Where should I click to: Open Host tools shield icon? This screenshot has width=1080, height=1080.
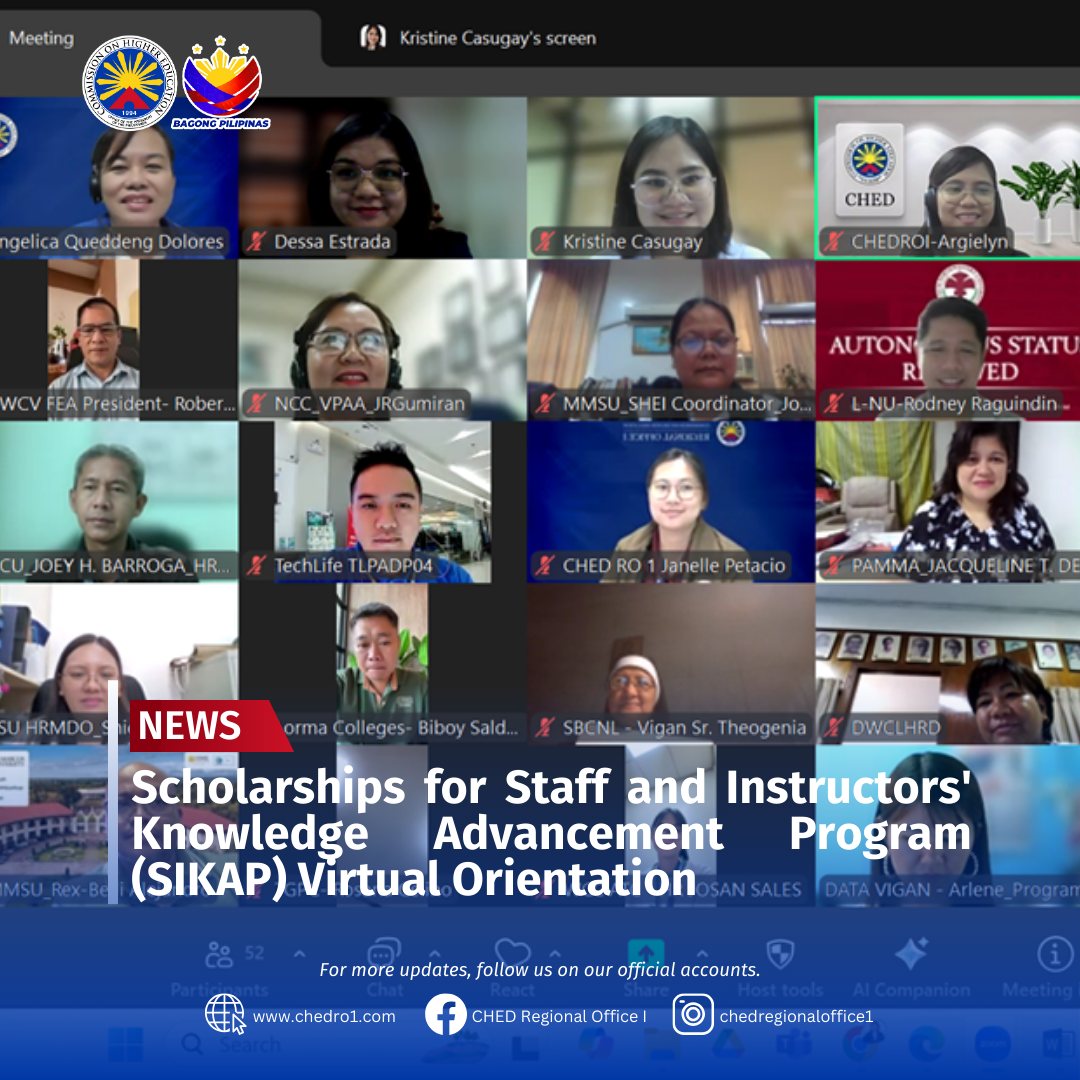coord(780,955)
